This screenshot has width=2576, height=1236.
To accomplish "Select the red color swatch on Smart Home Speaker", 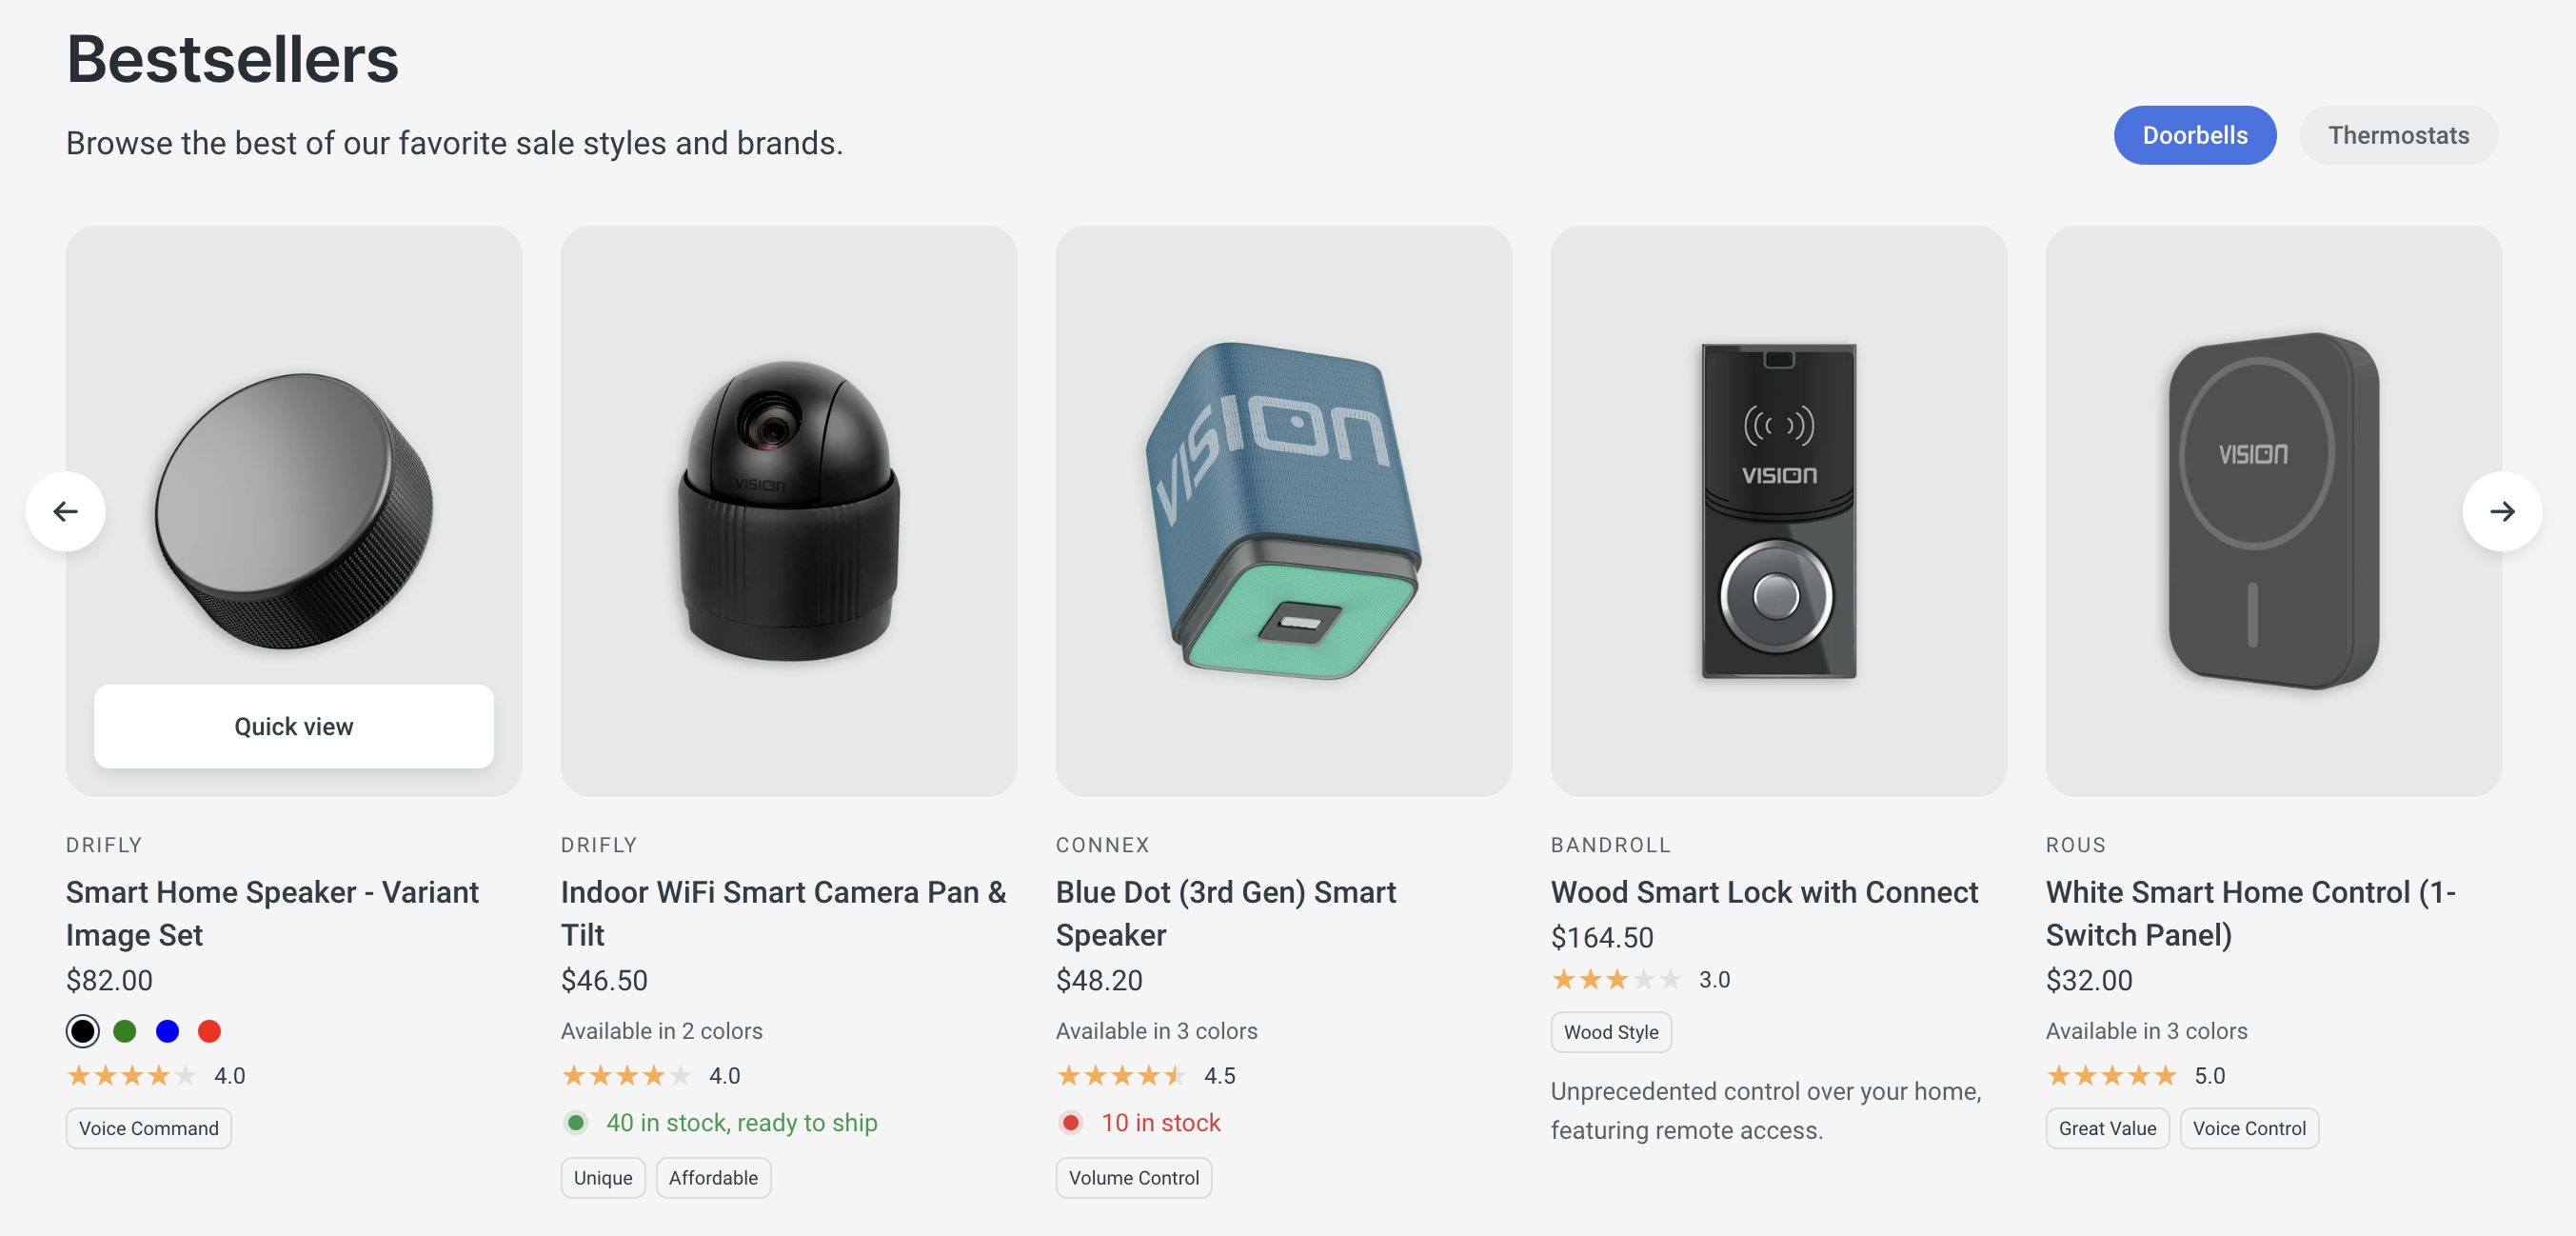I will click(x=209, y=1030).
